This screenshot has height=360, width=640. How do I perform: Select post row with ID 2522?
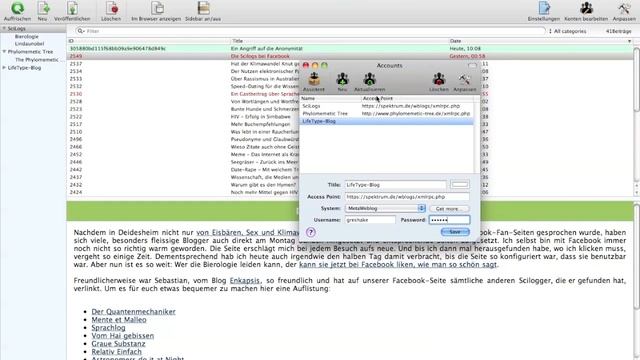click(183, 117)
